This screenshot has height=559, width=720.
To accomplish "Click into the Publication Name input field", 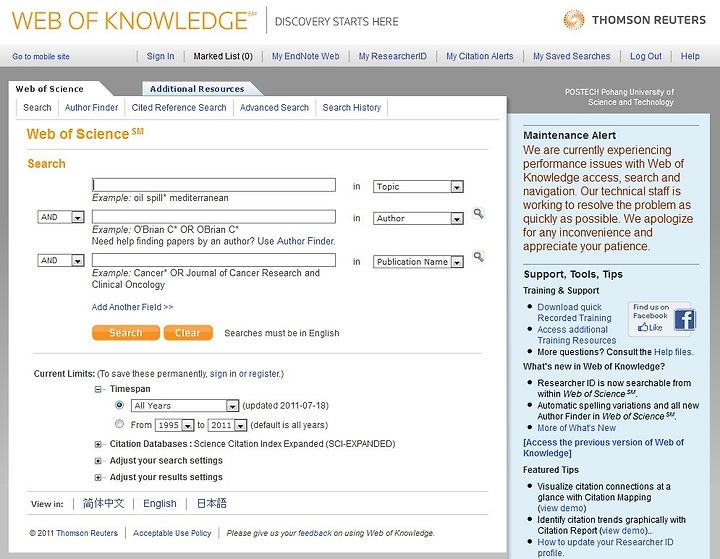I will pyautogui.click(x=214, y=260).
